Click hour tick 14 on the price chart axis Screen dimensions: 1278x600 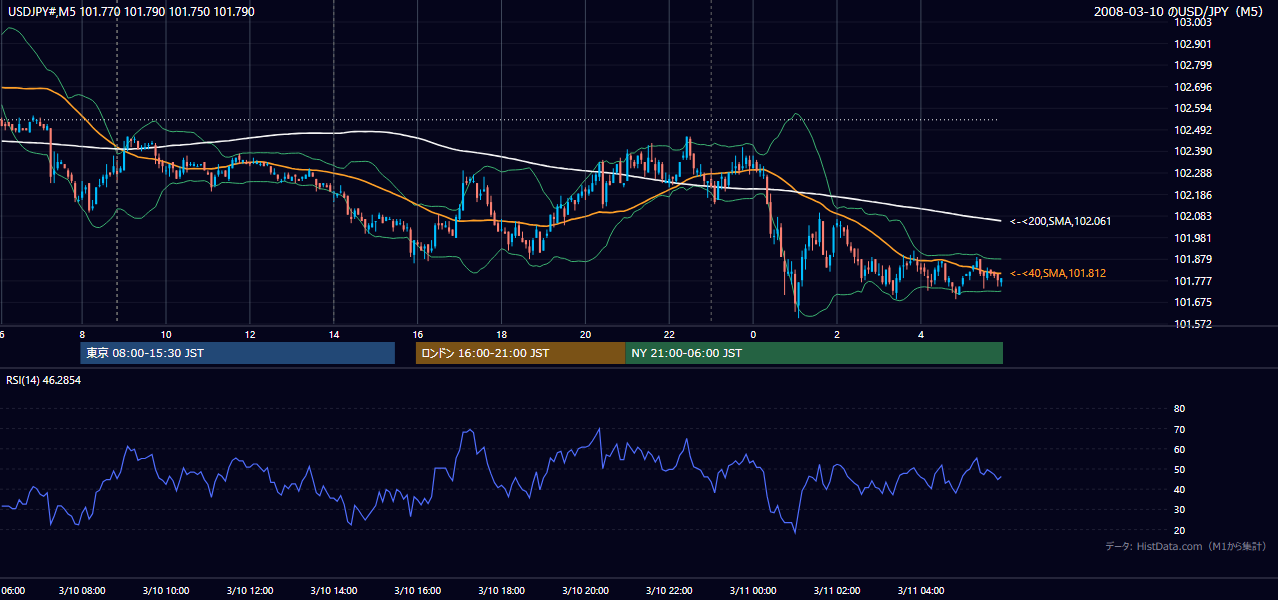[333, 334]
